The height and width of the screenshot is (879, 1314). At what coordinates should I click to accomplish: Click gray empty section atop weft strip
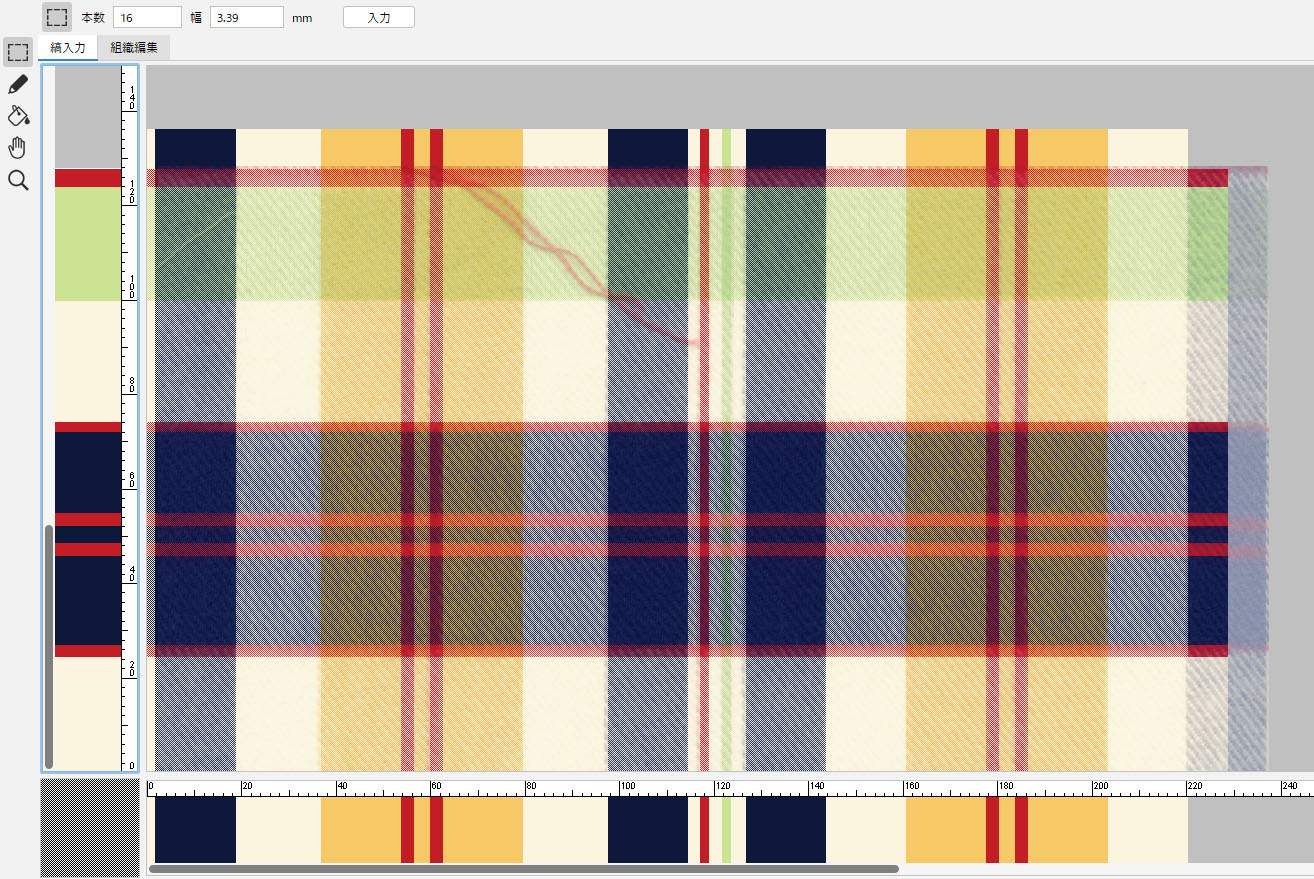point(88,117)
